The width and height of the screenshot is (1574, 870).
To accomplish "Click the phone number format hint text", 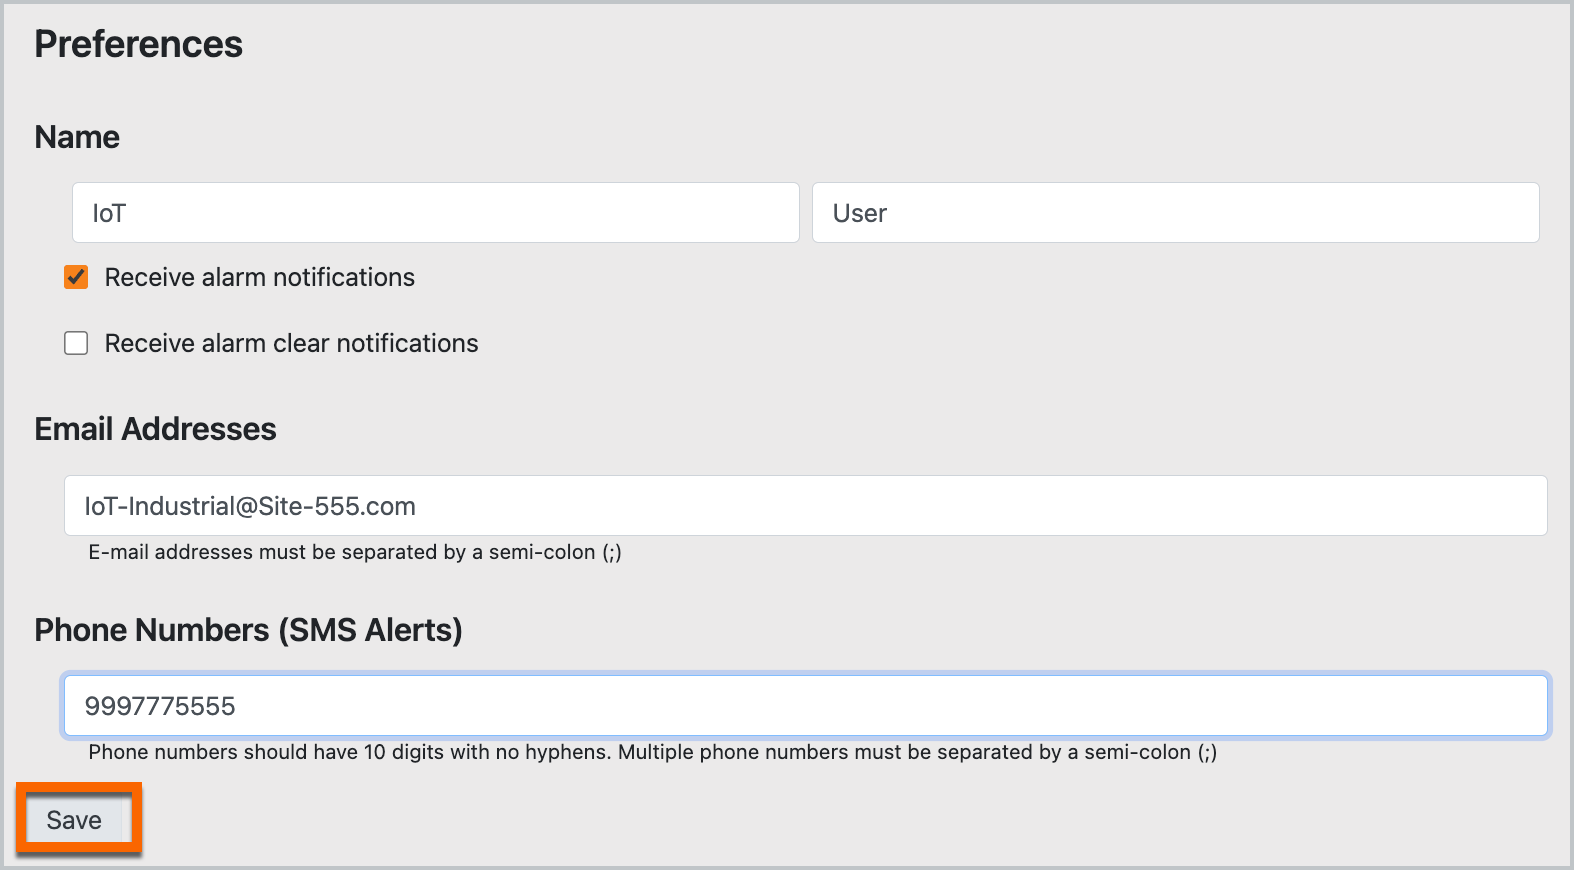I will click(652, 751).
